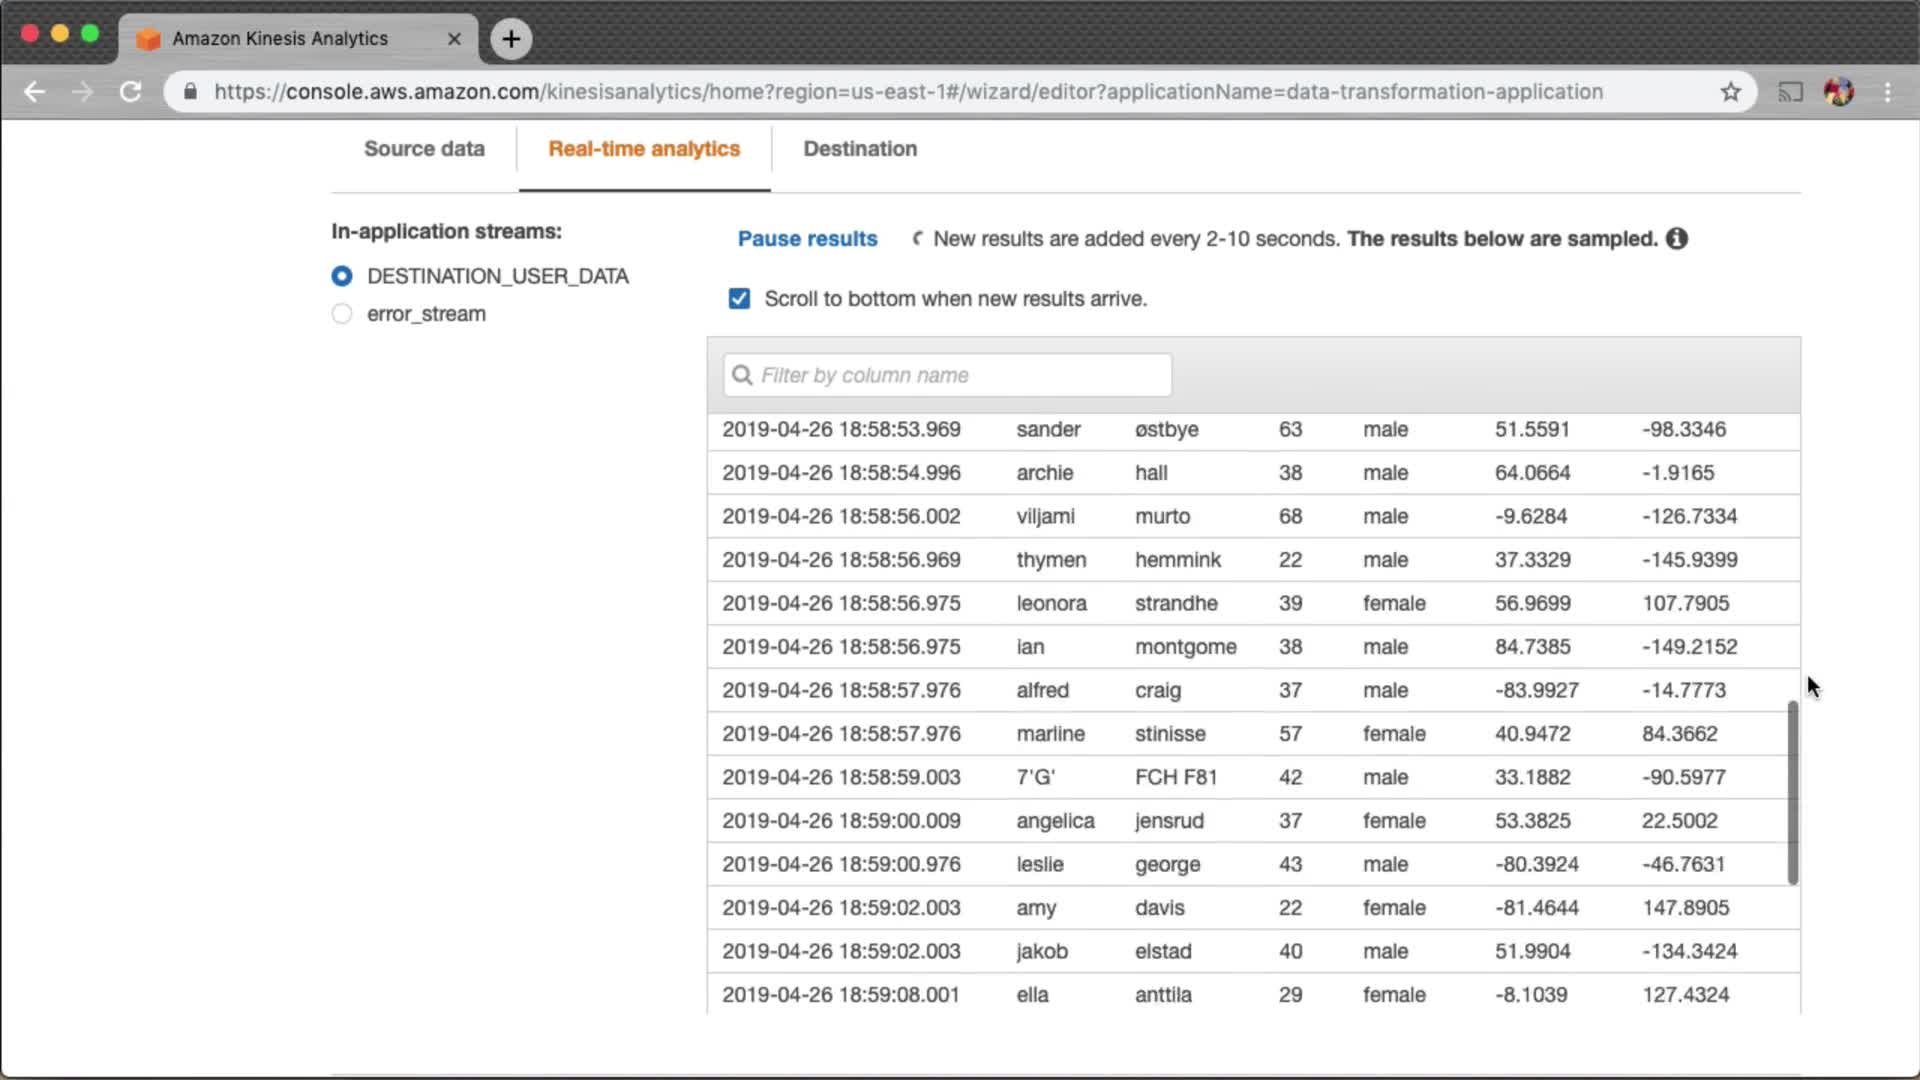Bookmark page with the star icon
This screenshot has width=1920, height=1080.
pos(1731,92)
